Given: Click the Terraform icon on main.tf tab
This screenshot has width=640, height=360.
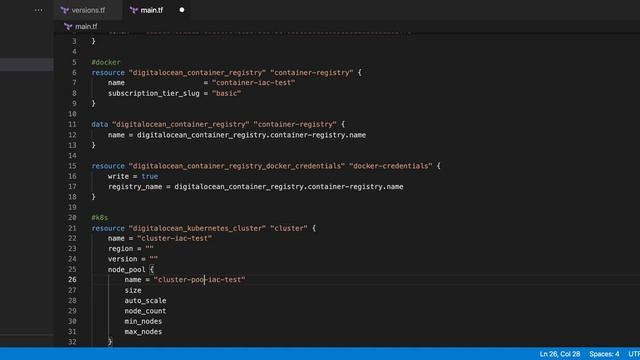Looking at the screenshot, I should (x=133, y=10).
